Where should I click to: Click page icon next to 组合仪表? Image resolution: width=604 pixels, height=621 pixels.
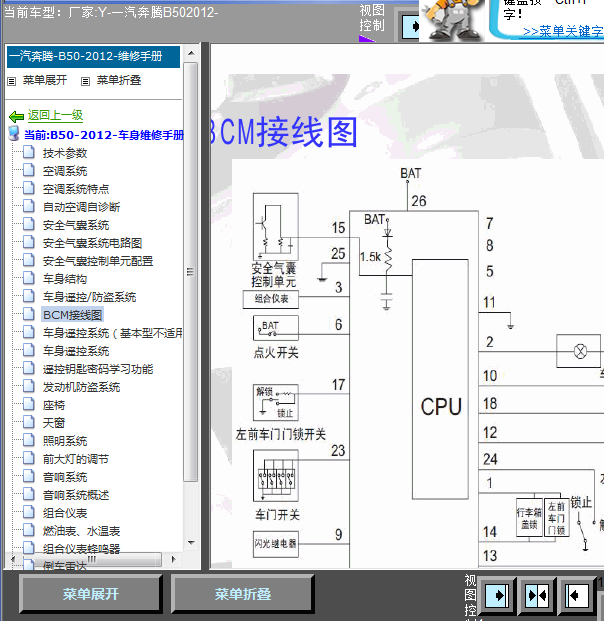pyautogui.click(x=29, y=512)
